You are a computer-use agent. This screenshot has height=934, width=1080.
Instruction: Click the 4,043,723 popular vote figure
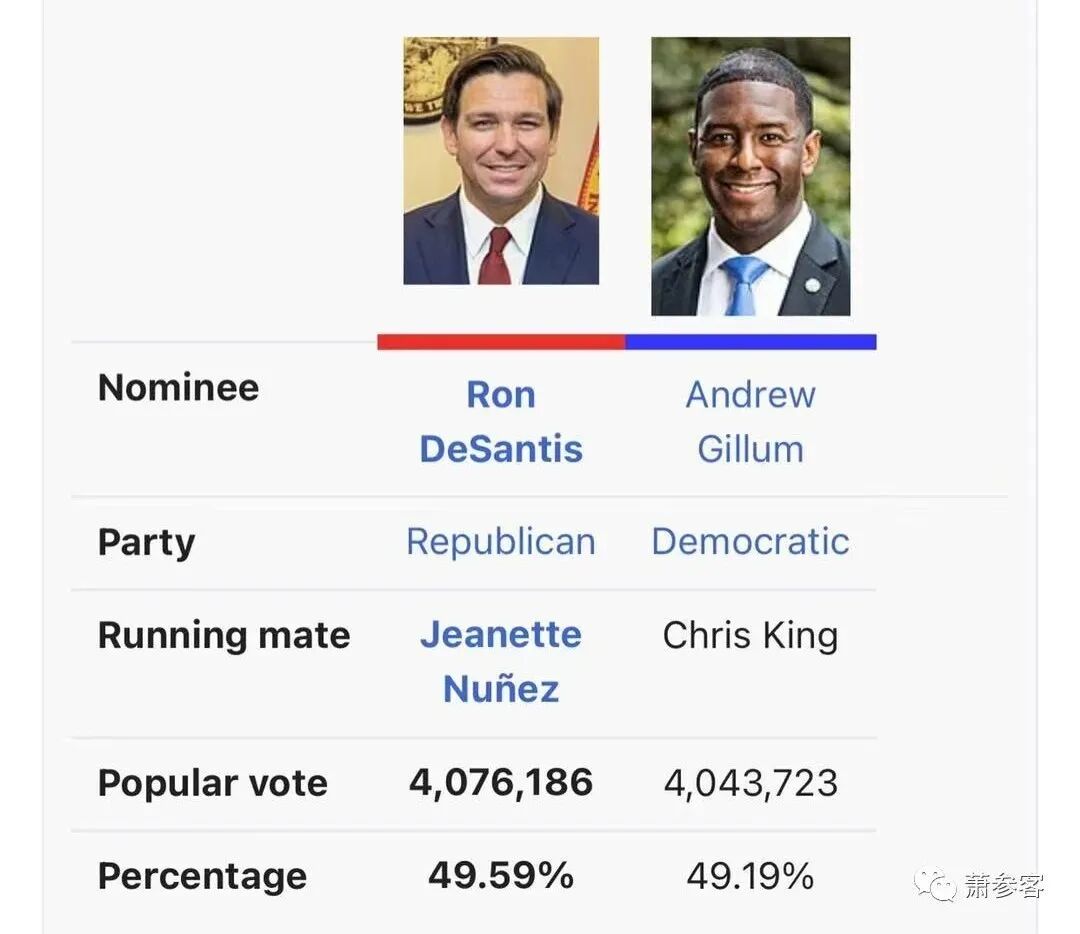(751, 784)
